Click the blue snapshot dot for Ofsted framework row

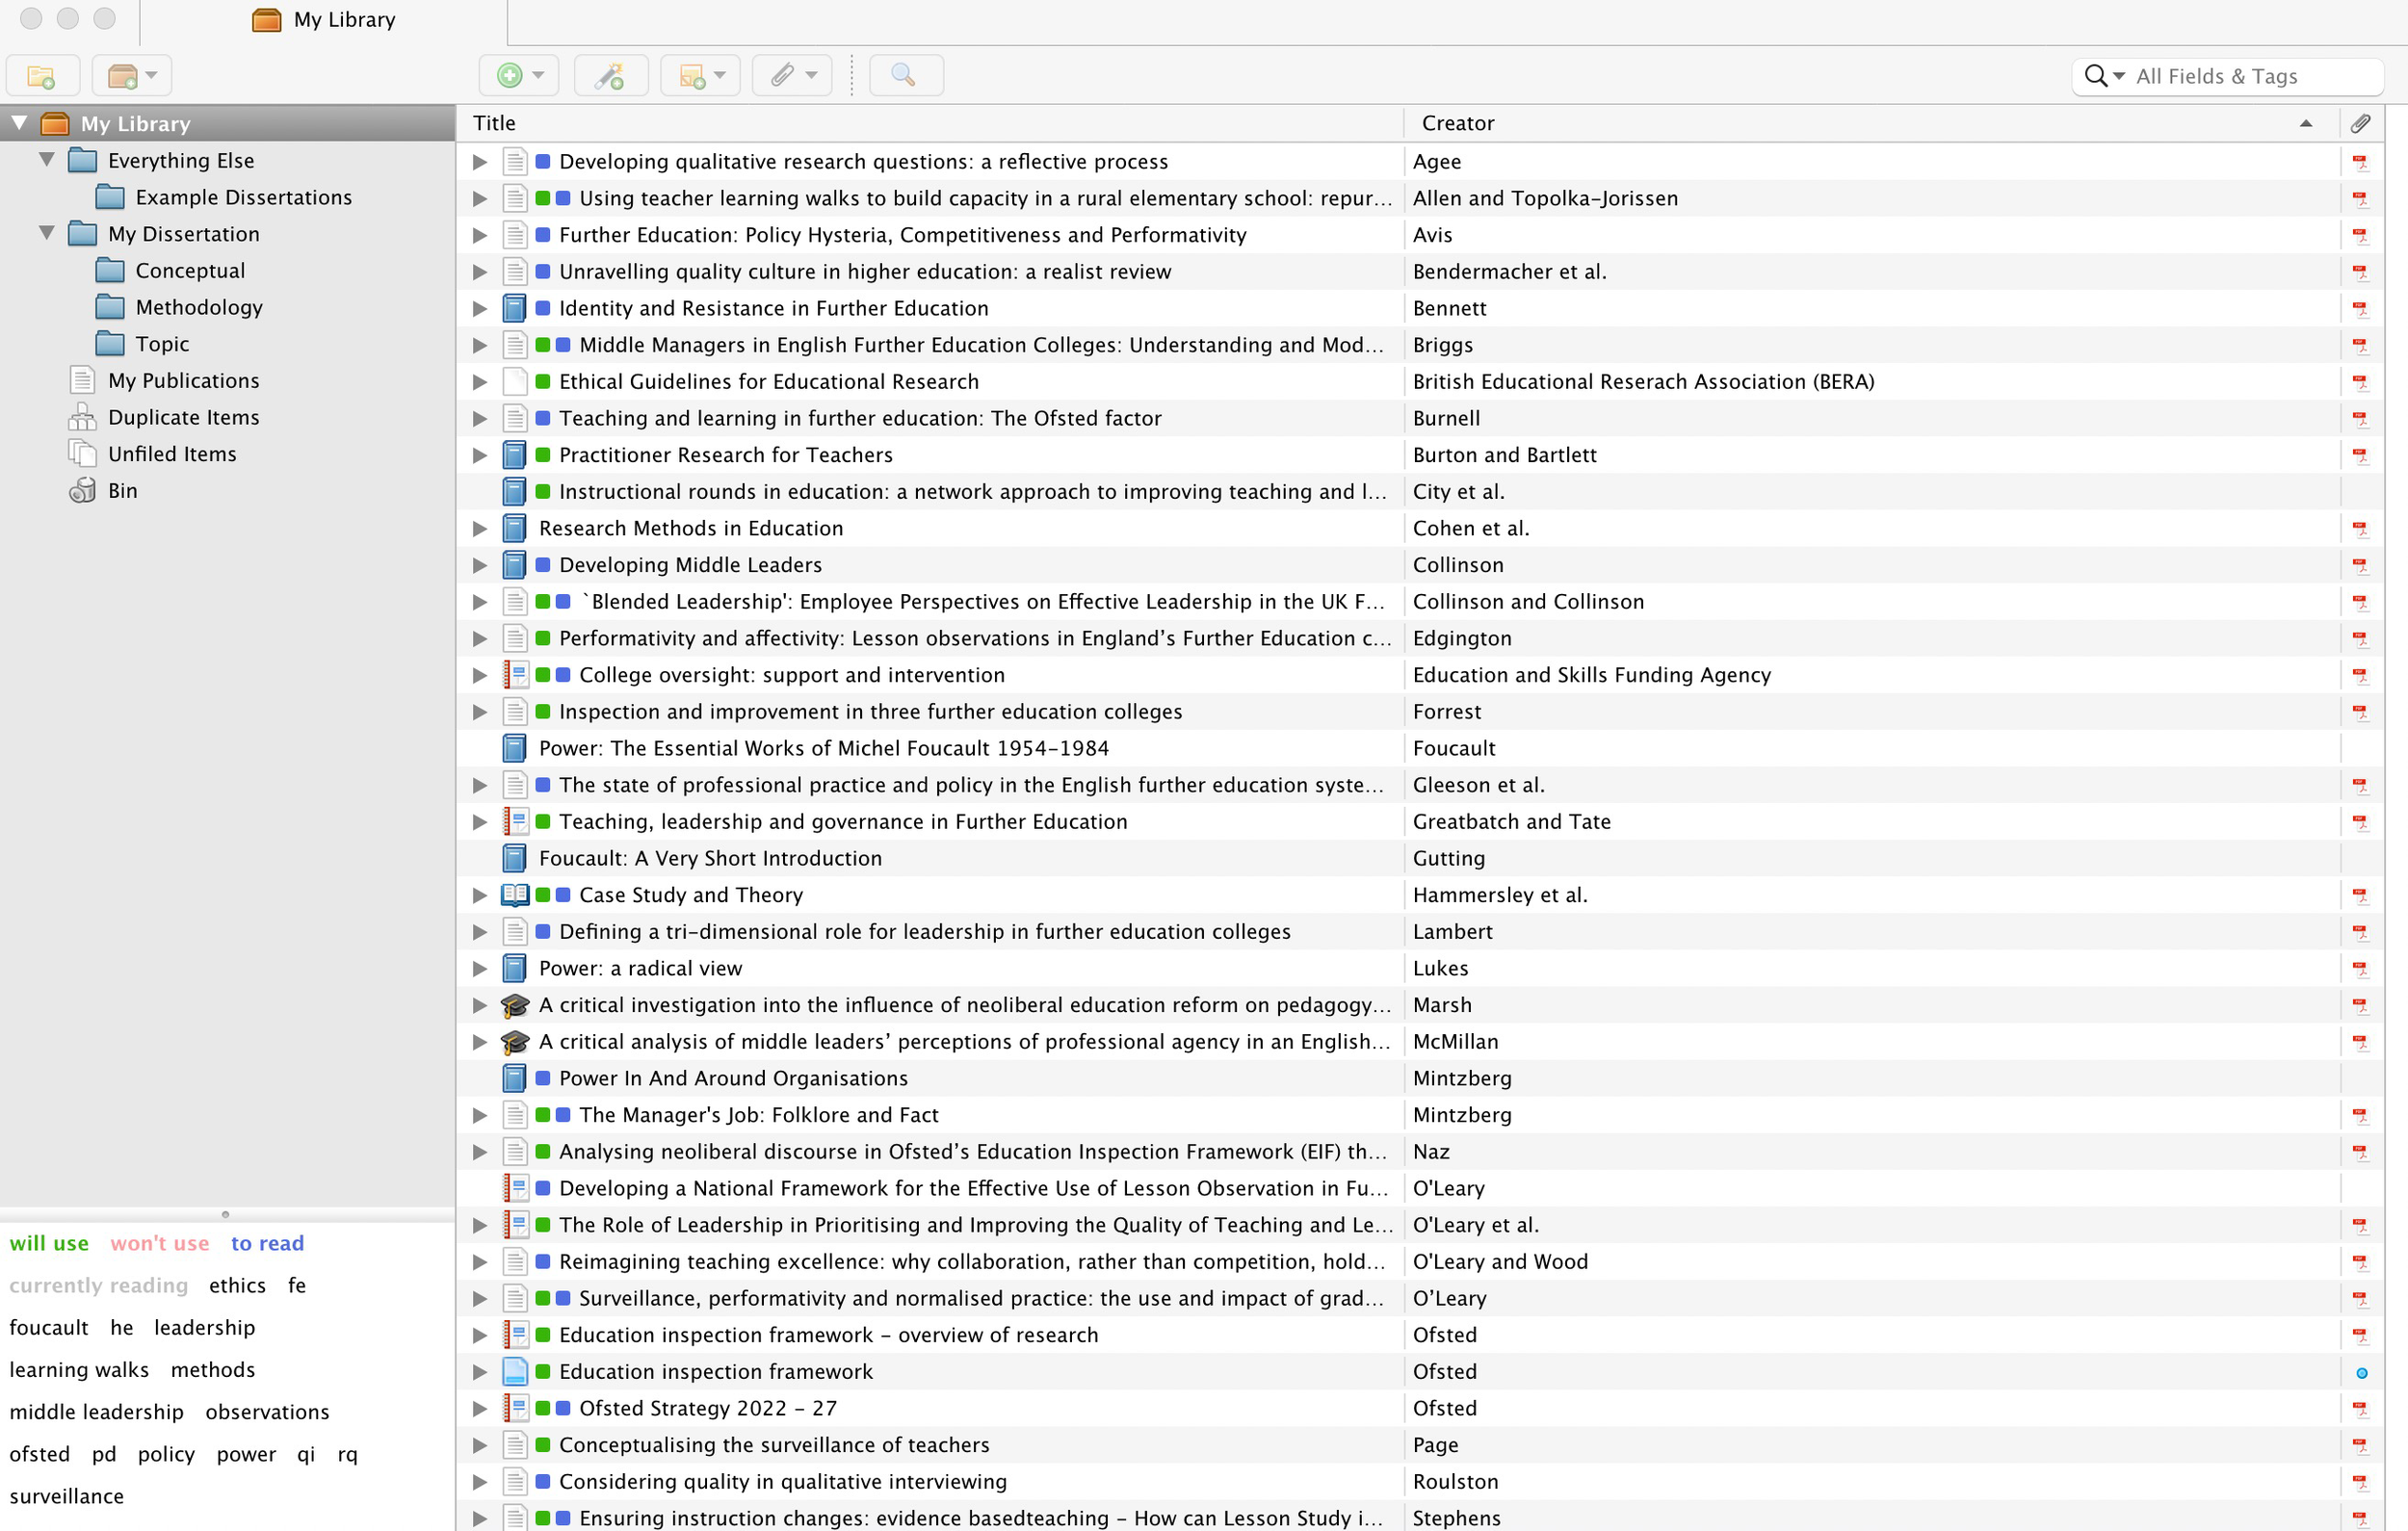pos(2361,1372)
